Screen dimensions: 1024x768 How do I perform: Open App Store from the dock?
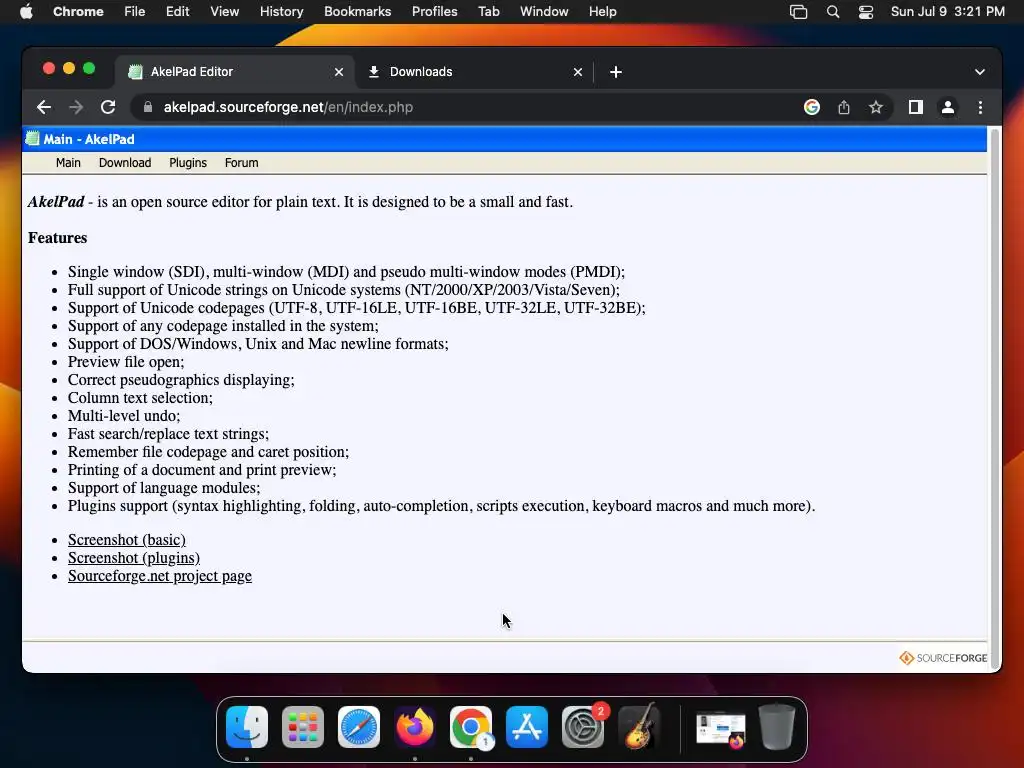click(x=527, y=727)
